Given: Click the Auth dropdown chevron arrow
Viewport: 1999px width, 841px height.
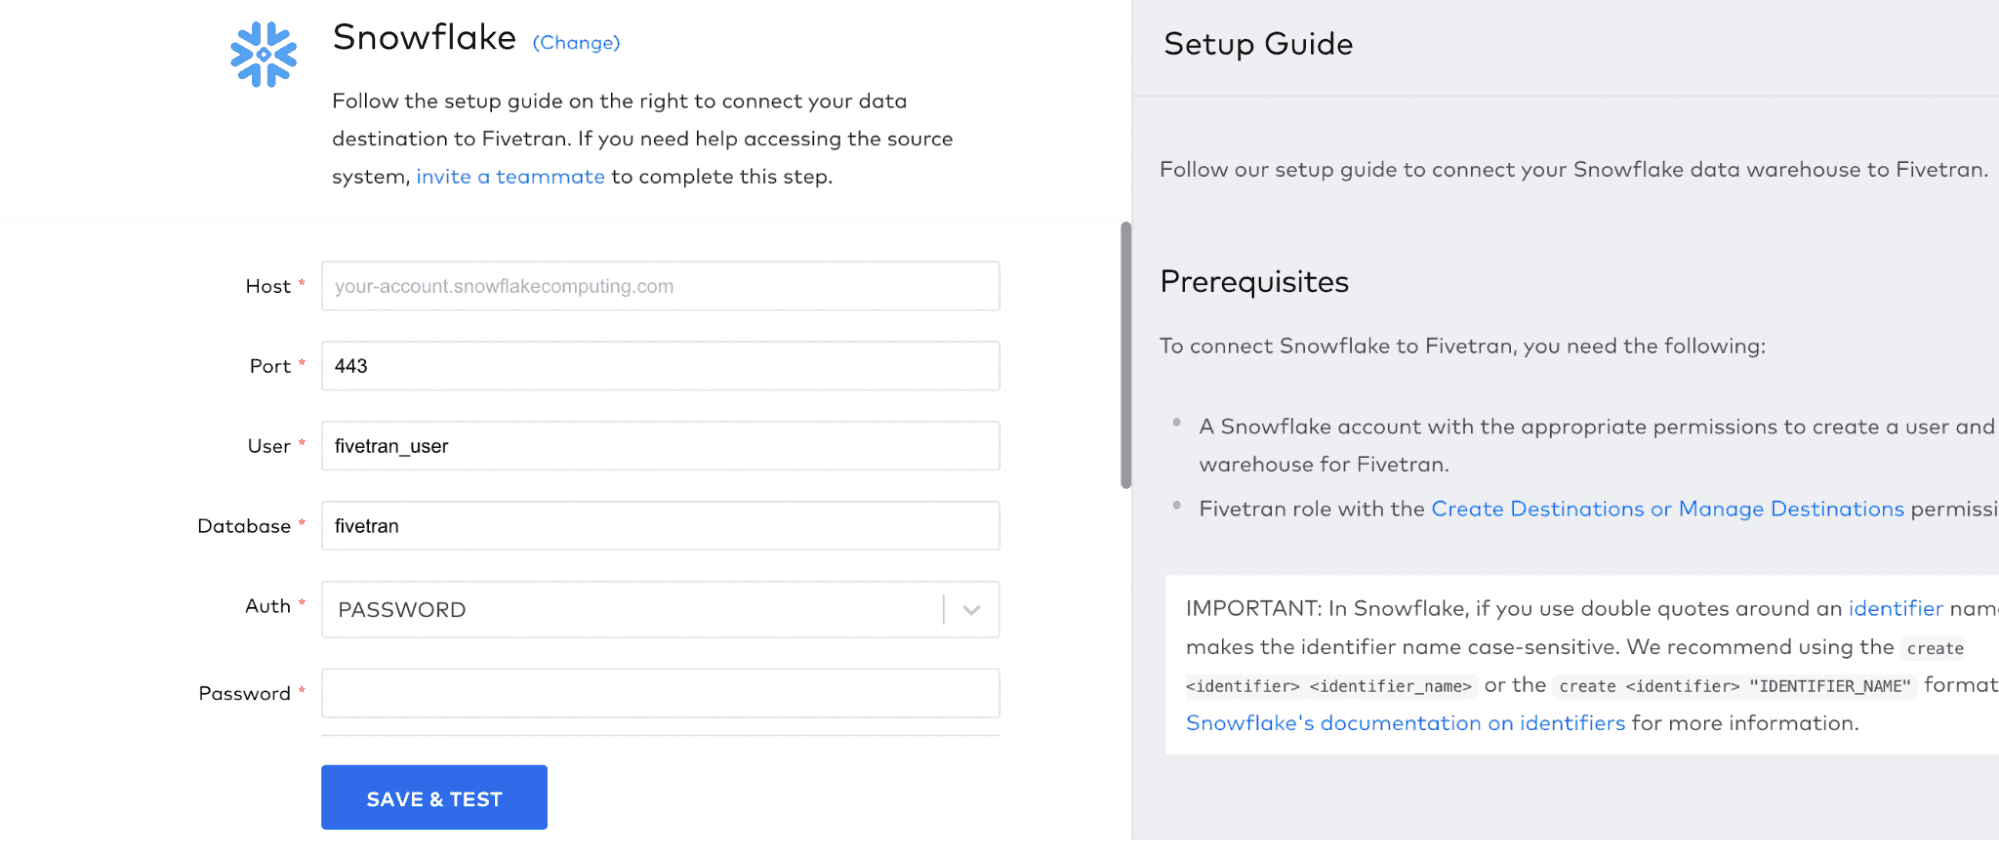Looking at the screenshot, I should 971,610.
